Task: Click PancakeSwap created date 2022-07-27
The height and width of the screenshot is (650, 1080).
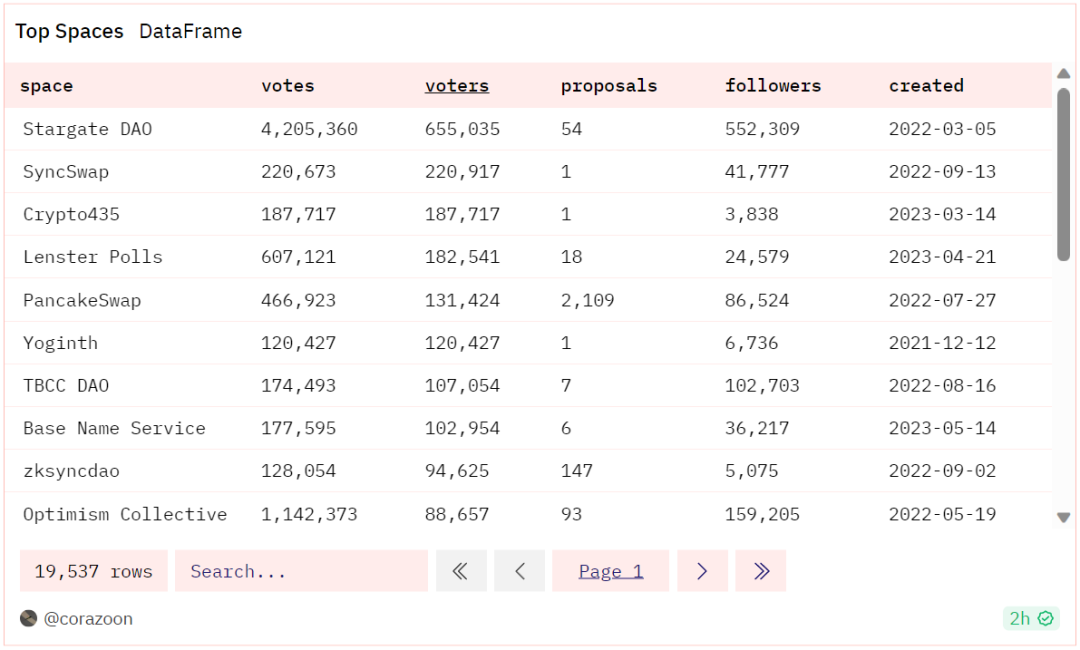Action: pyautogui.click(x=942, y=300)
